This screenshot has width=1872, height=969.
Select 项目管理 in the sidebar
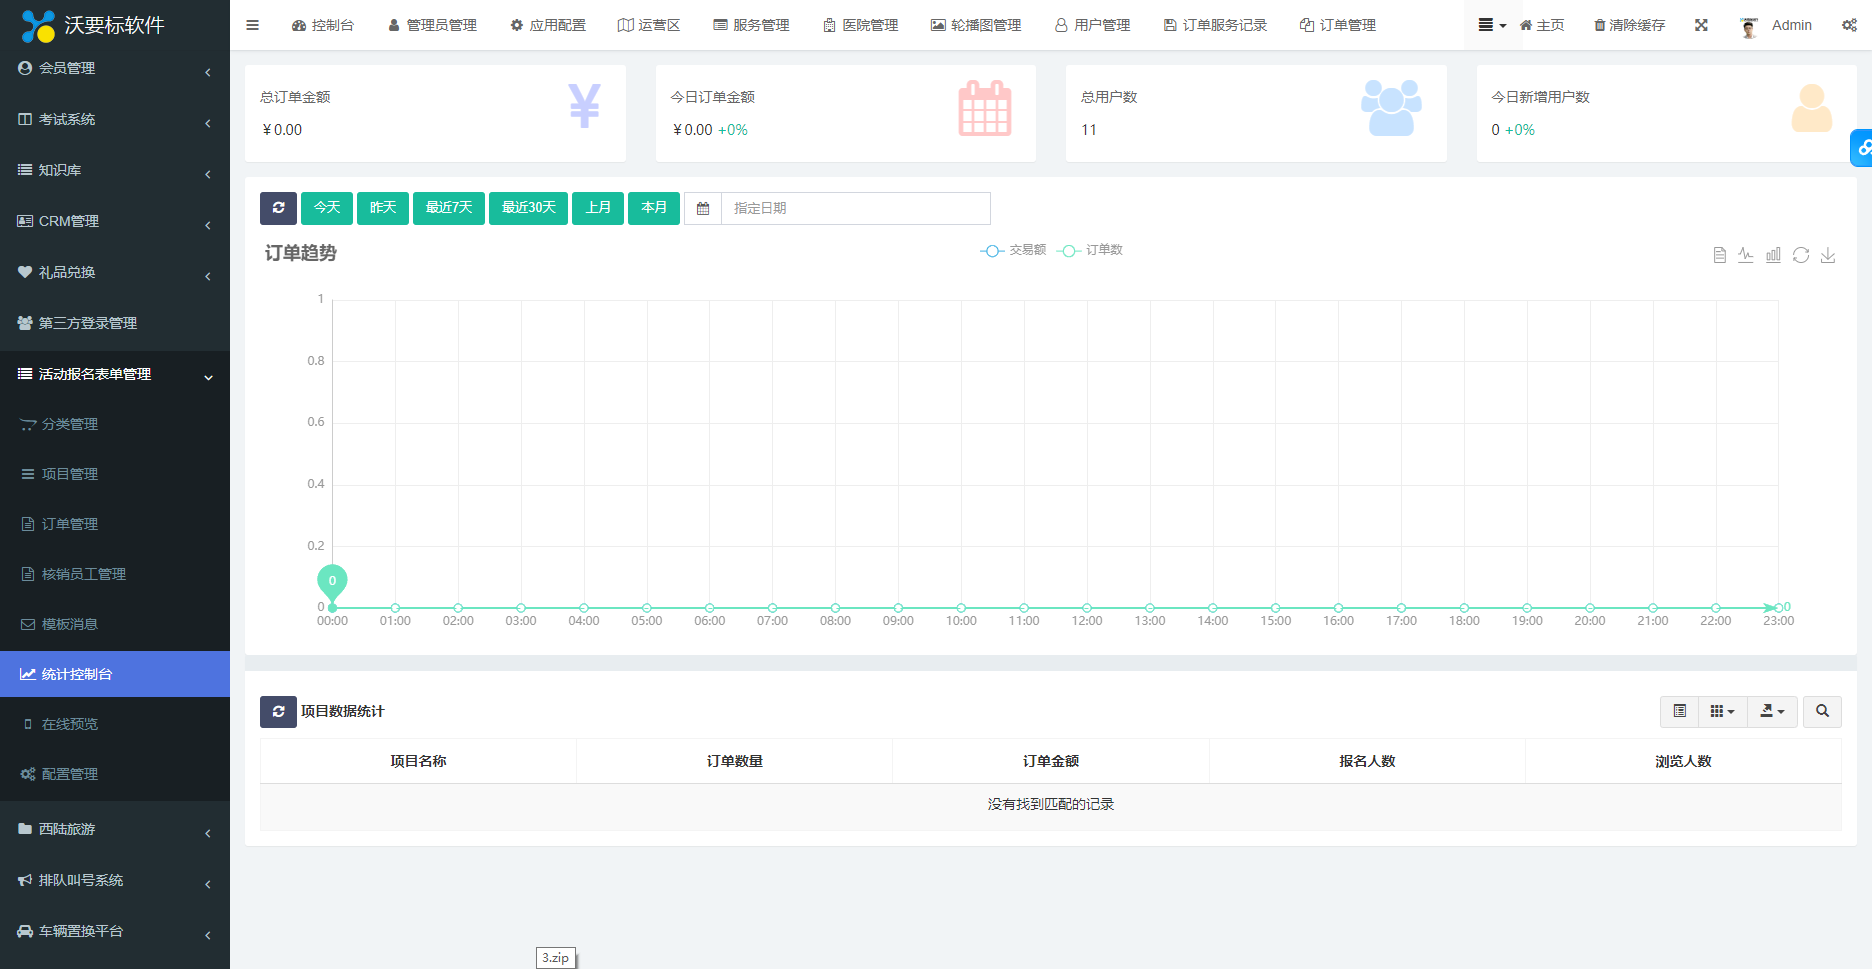coord(70,474)
